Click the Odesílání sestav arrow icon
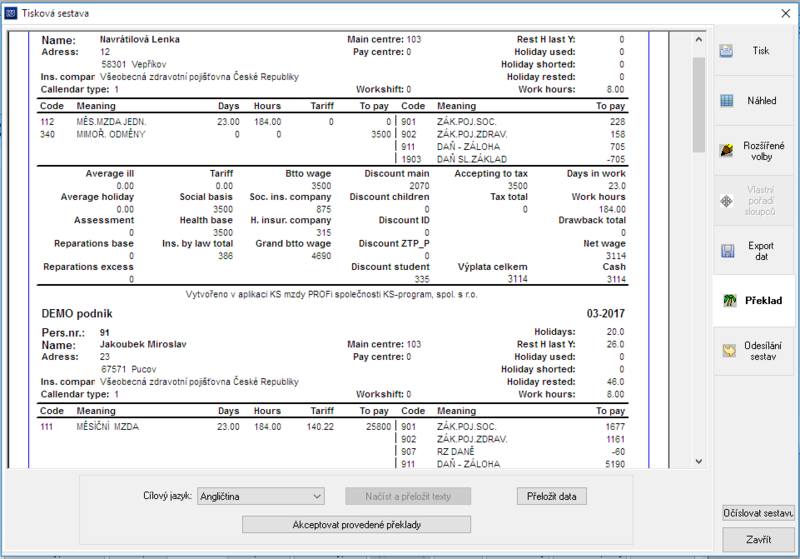 729,351
